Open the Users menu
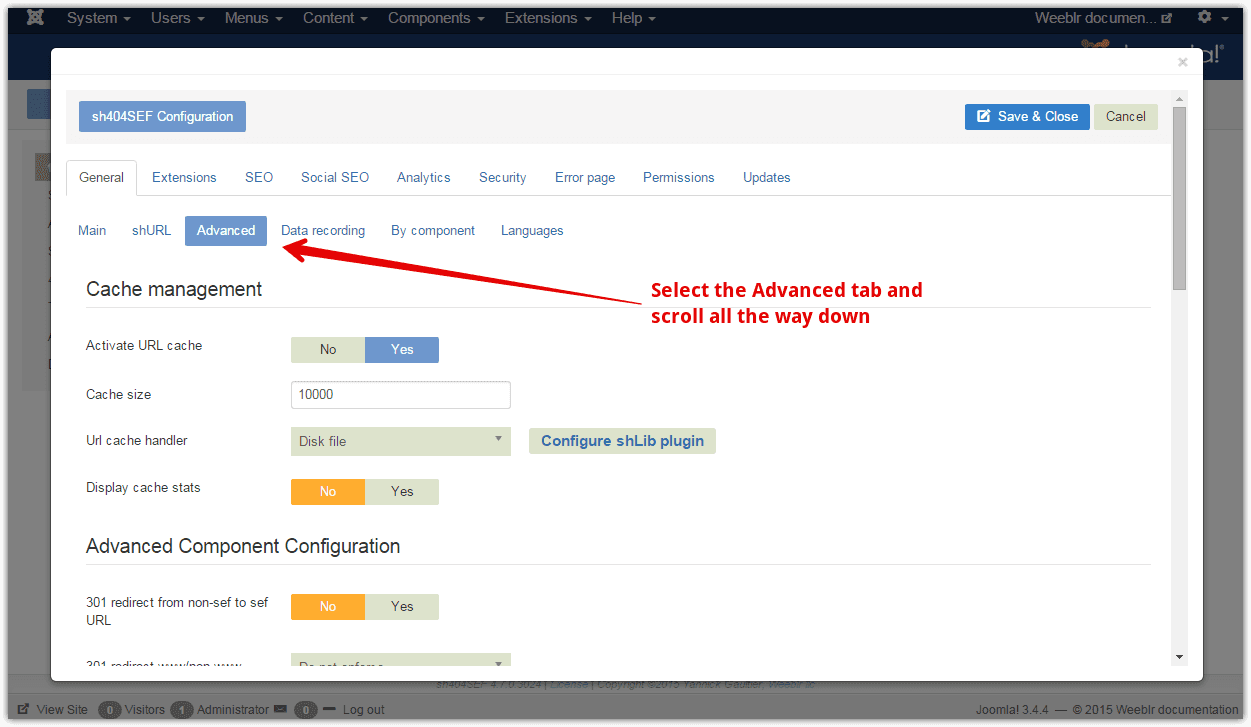 click(178, 18)
